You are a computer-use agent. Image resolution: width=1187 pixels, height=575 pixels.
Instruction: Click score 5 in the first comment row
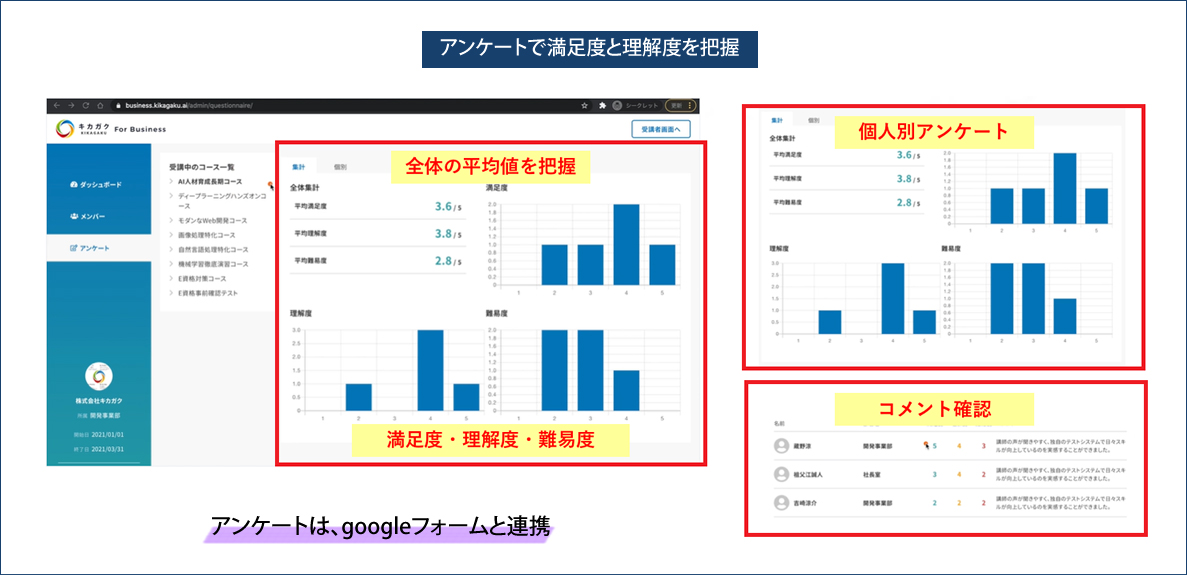click(935, 446)
